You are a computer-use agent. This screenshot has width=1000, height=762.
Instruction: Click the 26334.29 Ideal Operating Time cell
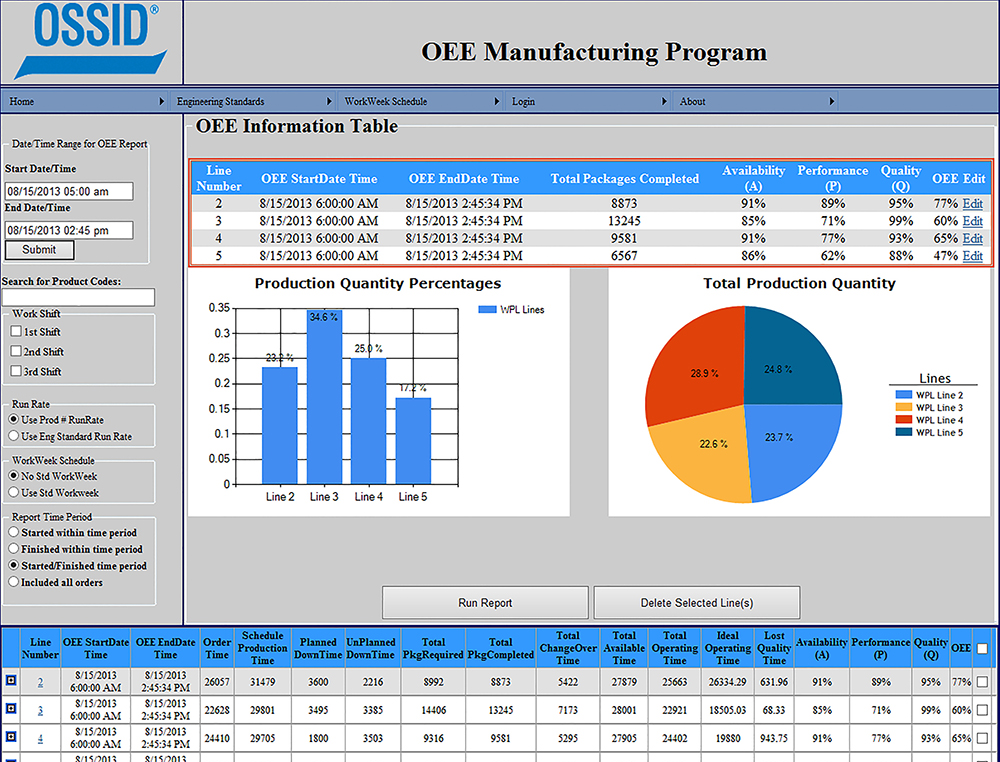(728, 682)
